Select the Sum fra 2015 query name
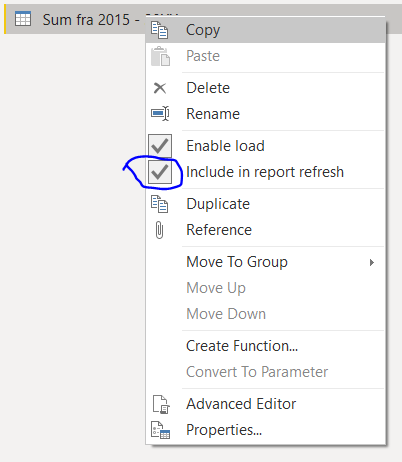The height and width of the screenshot is (462, 402). (91, 19)
